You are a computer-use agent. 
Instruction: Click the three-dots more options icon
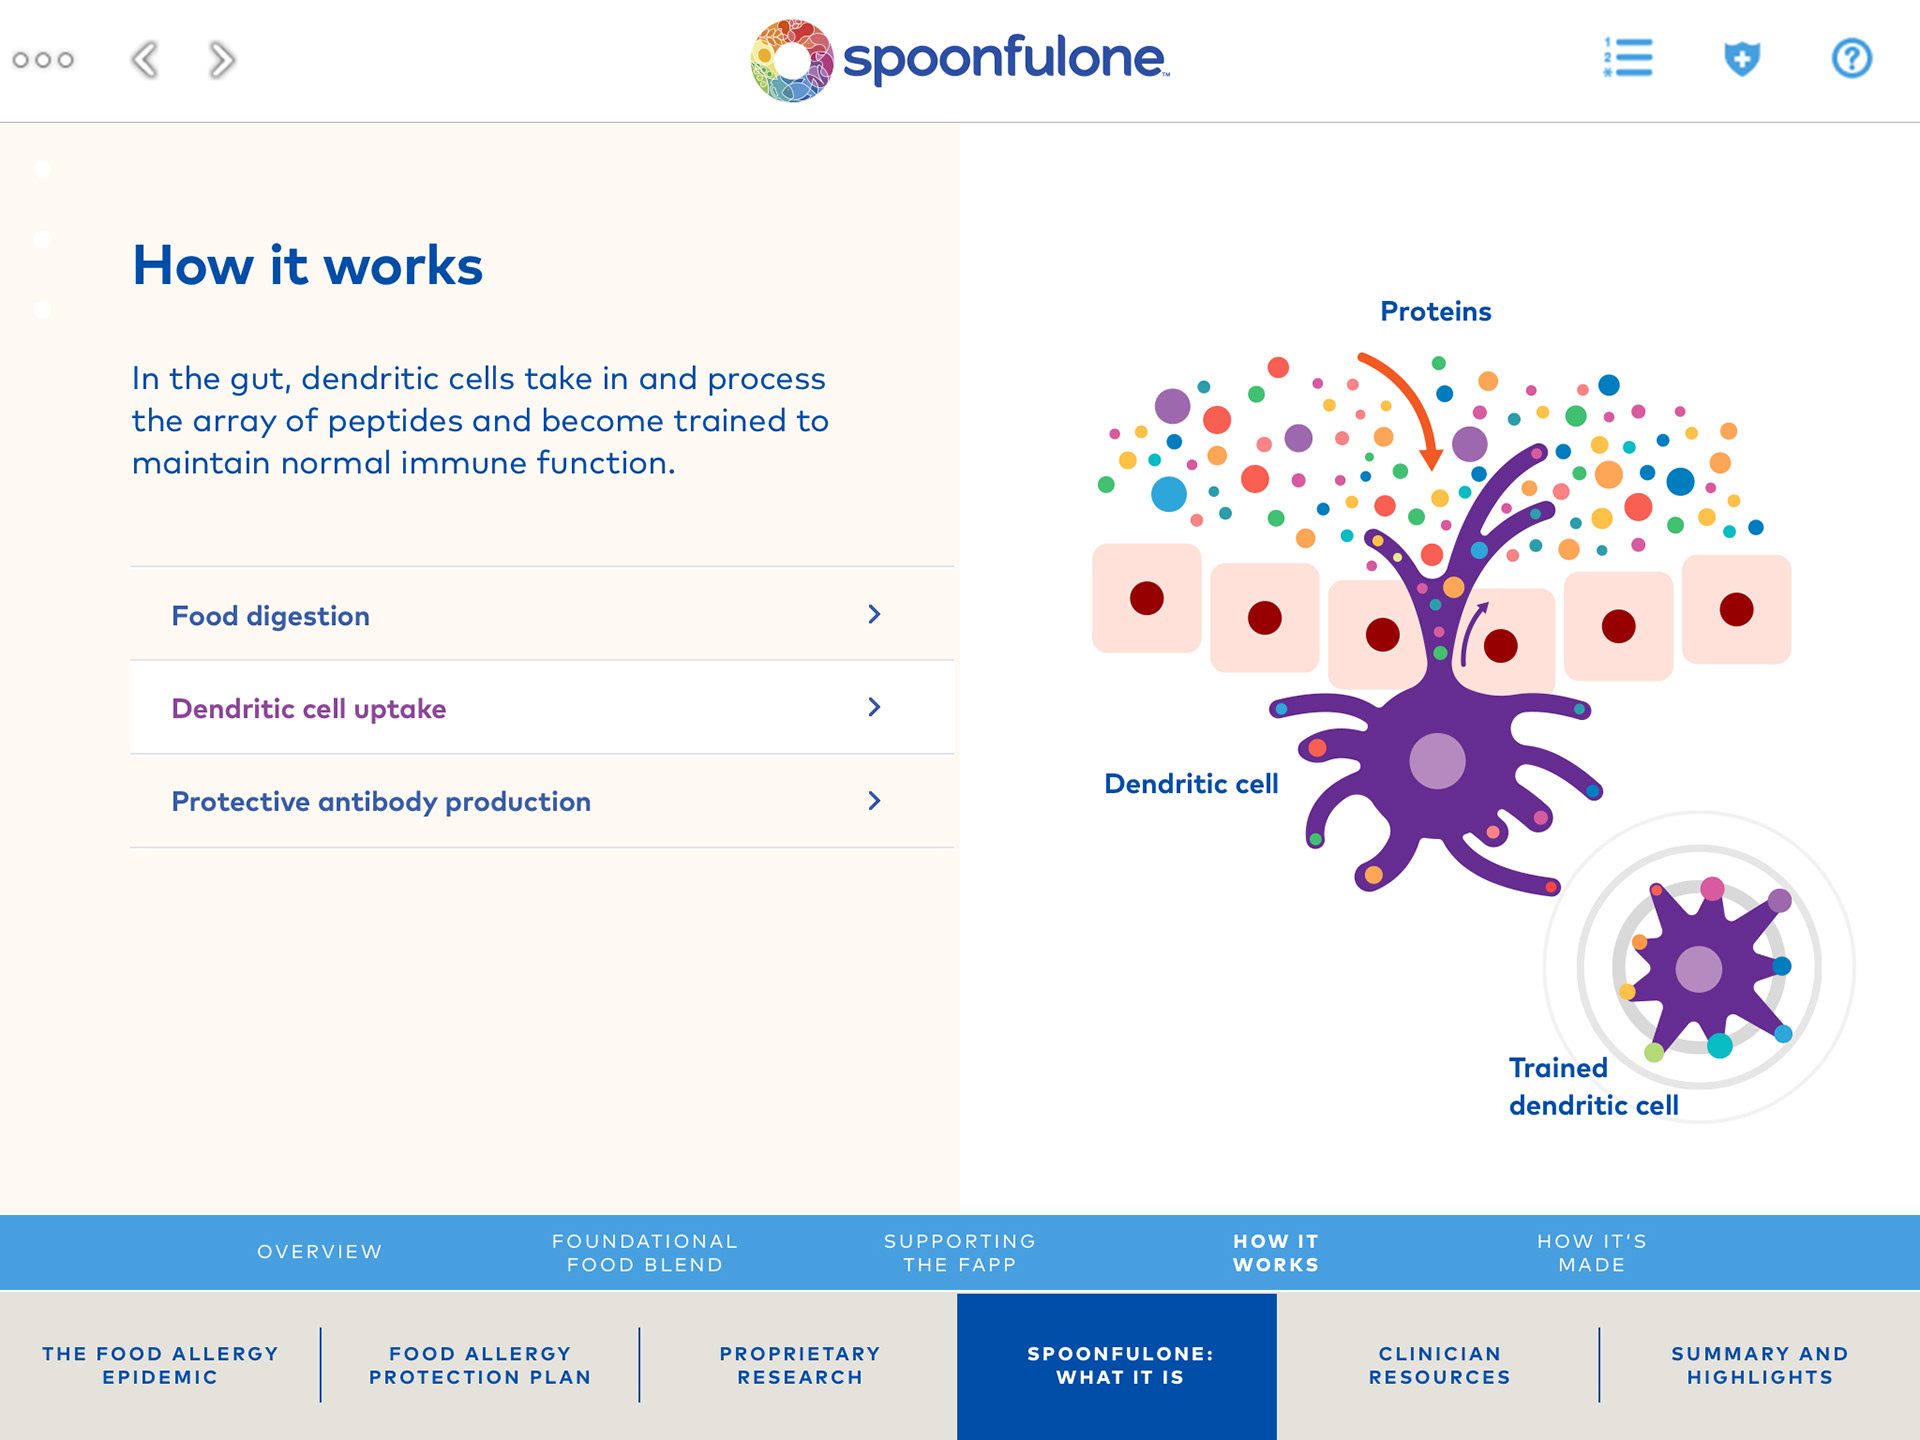(43, 60)
